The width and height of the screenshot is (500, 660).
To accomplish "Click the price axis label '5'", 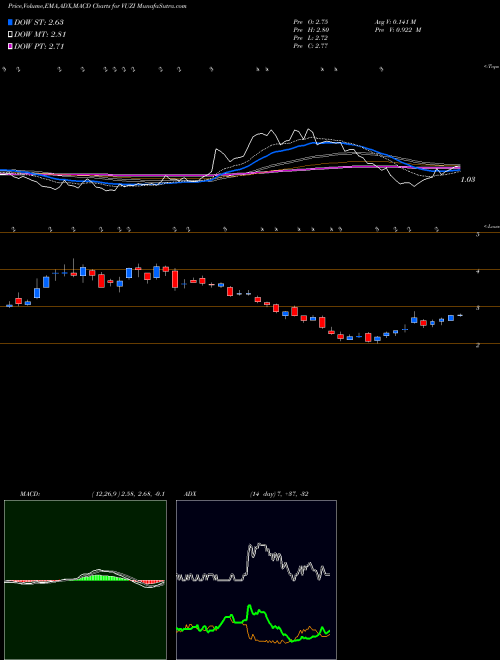I will (x=478, y=234).
